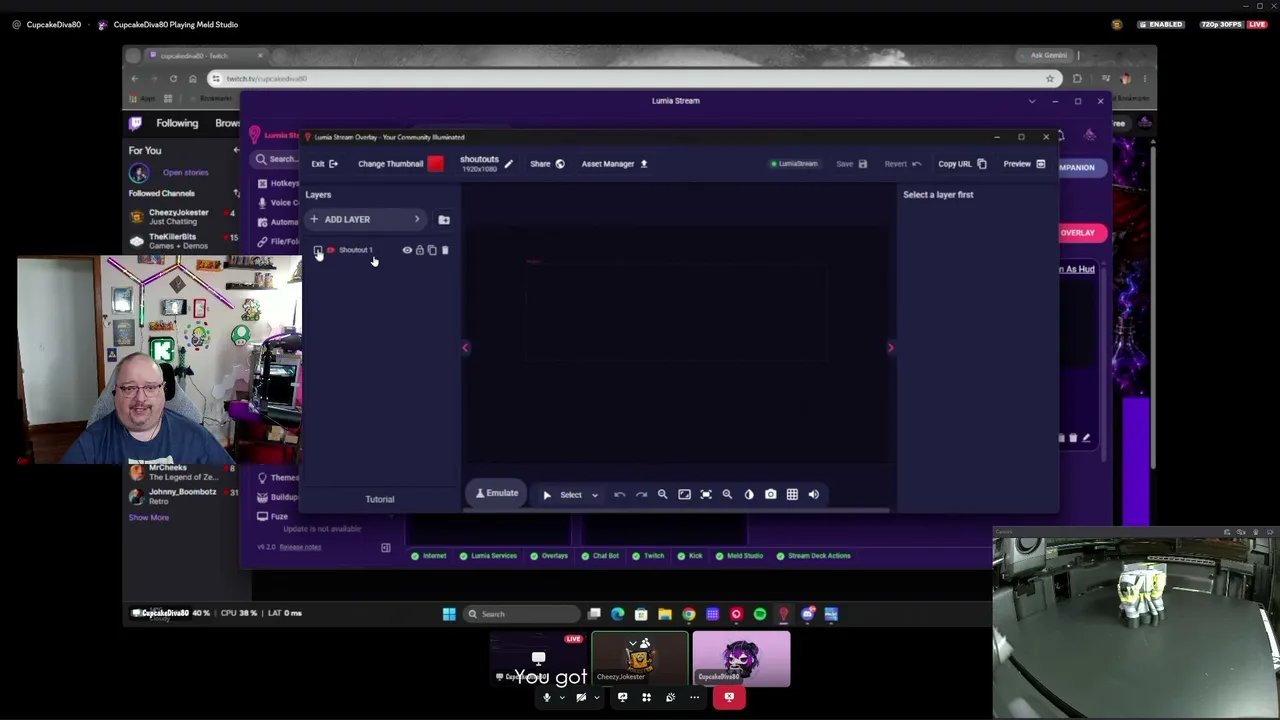Click the red Change Thumbnail swatch
The height and width of the screenshot is (720, 1280).
[x=435, y=164]
